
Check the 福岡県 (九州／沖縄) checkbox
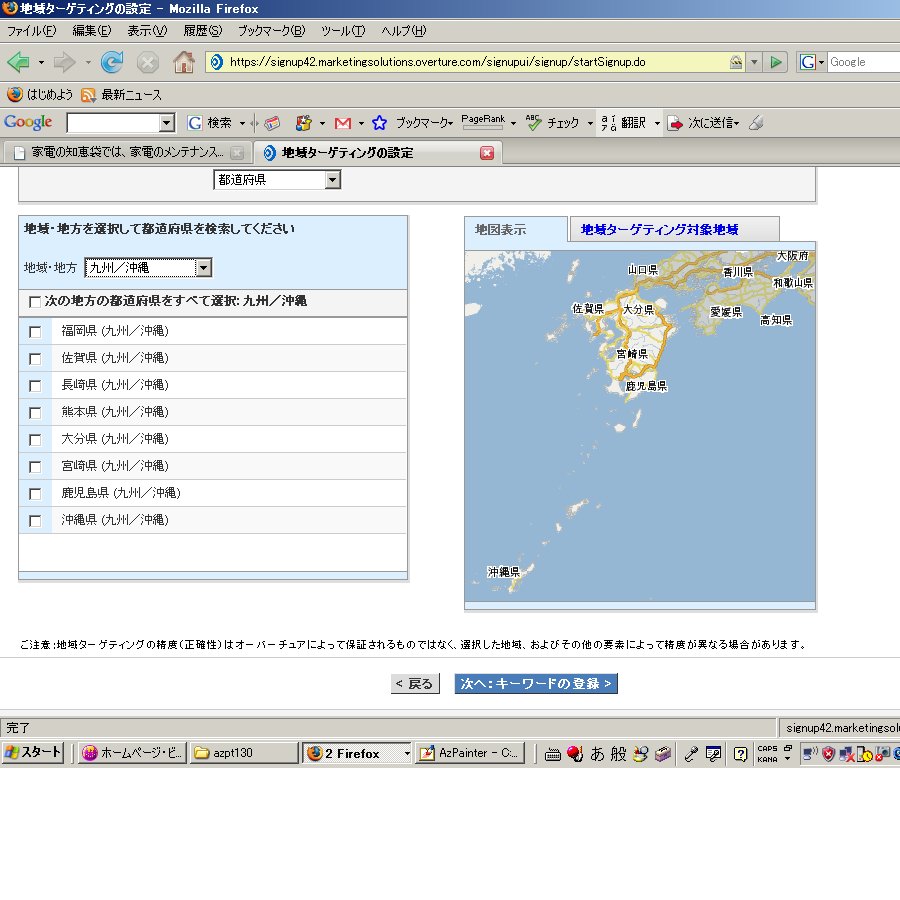click(x=35, y=332)
